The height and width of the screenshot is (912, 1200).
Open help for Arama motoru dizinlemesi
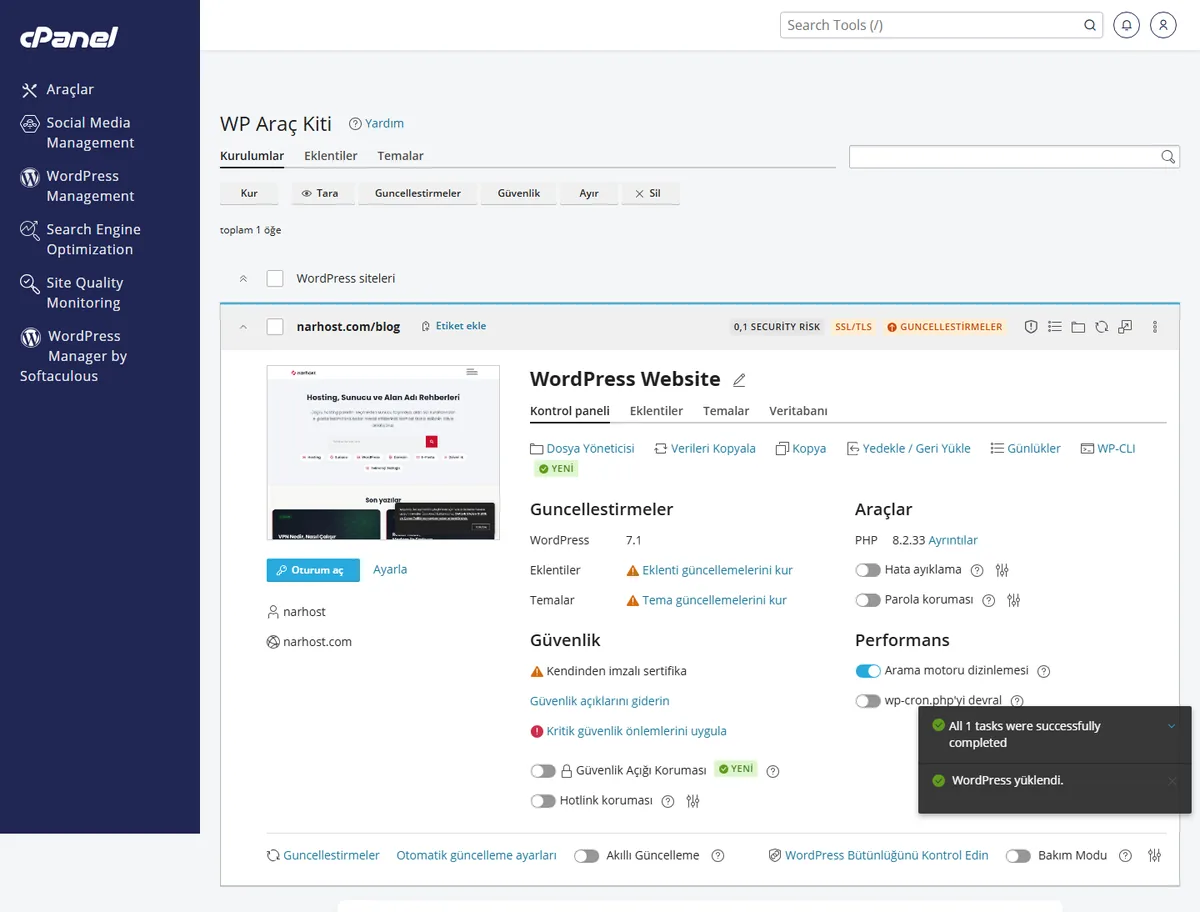point(1044,671)
